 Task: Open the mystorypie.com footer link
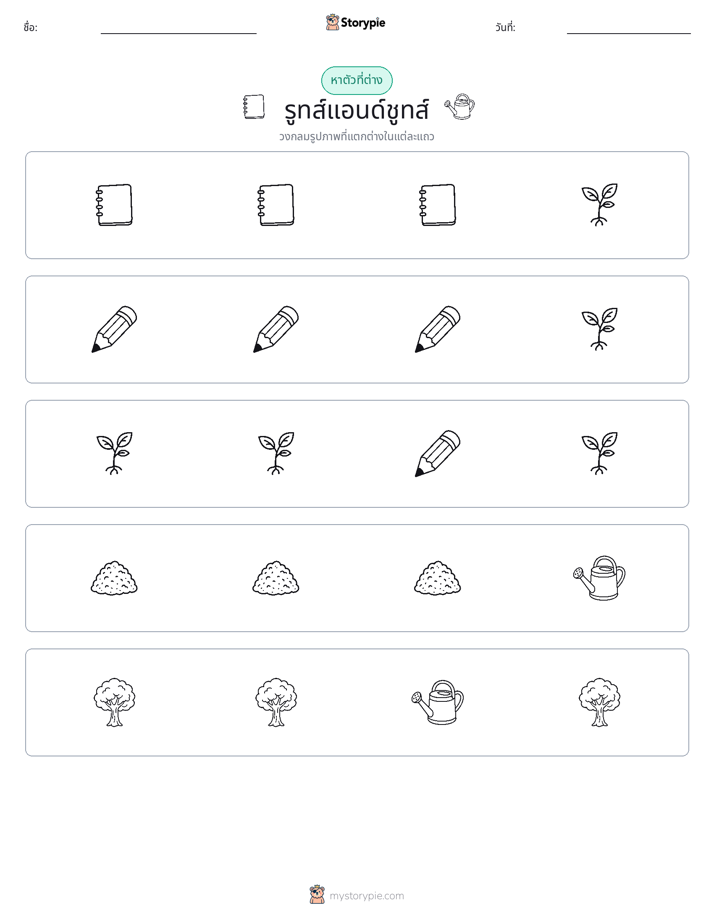click(366, 896)
